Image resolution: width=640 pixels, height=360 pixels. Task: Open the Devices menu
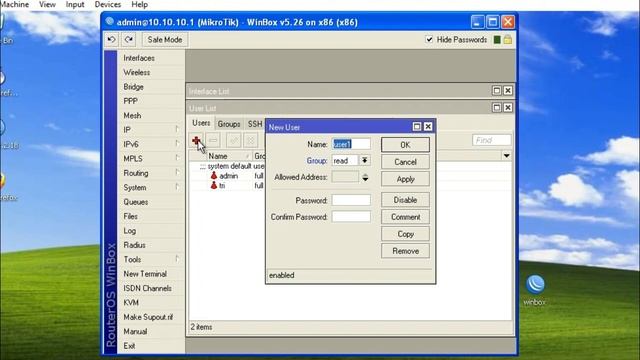[x=108, y=4]
